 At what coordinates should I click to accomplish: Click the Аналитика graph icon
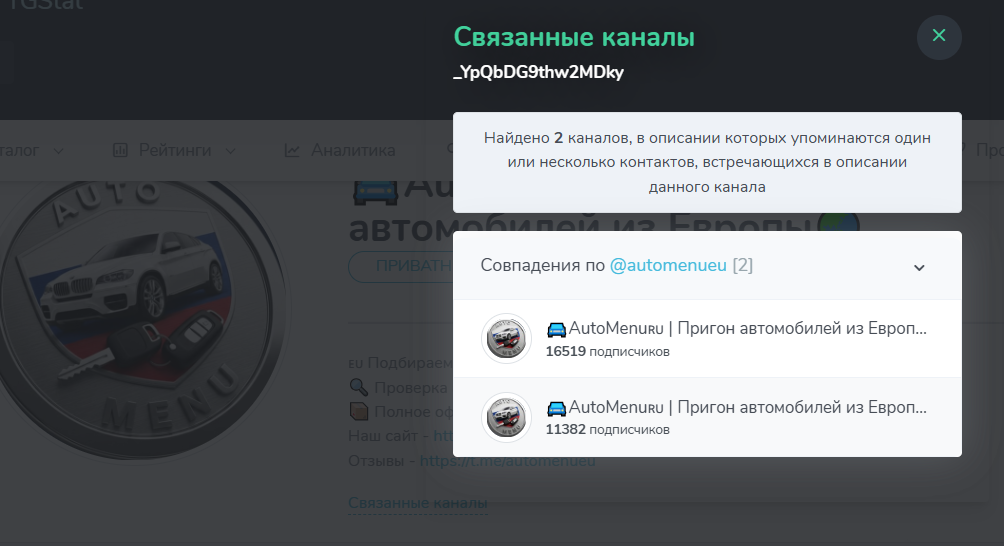292,150
